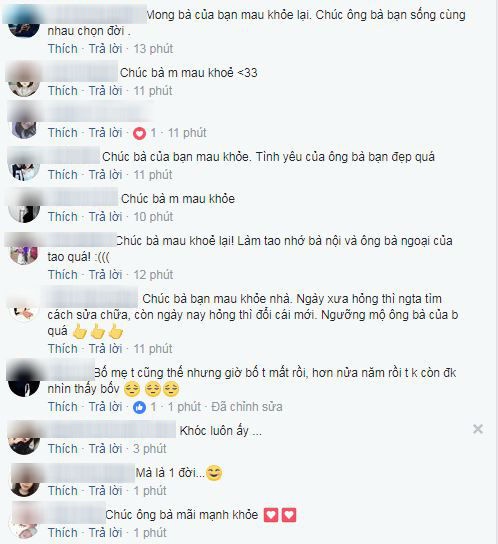The height and width of the screenshot is (544, 498).
Task: Reply to the 'Chúc bà m mau khoẻ <33' comment
Action: [105, 91]
